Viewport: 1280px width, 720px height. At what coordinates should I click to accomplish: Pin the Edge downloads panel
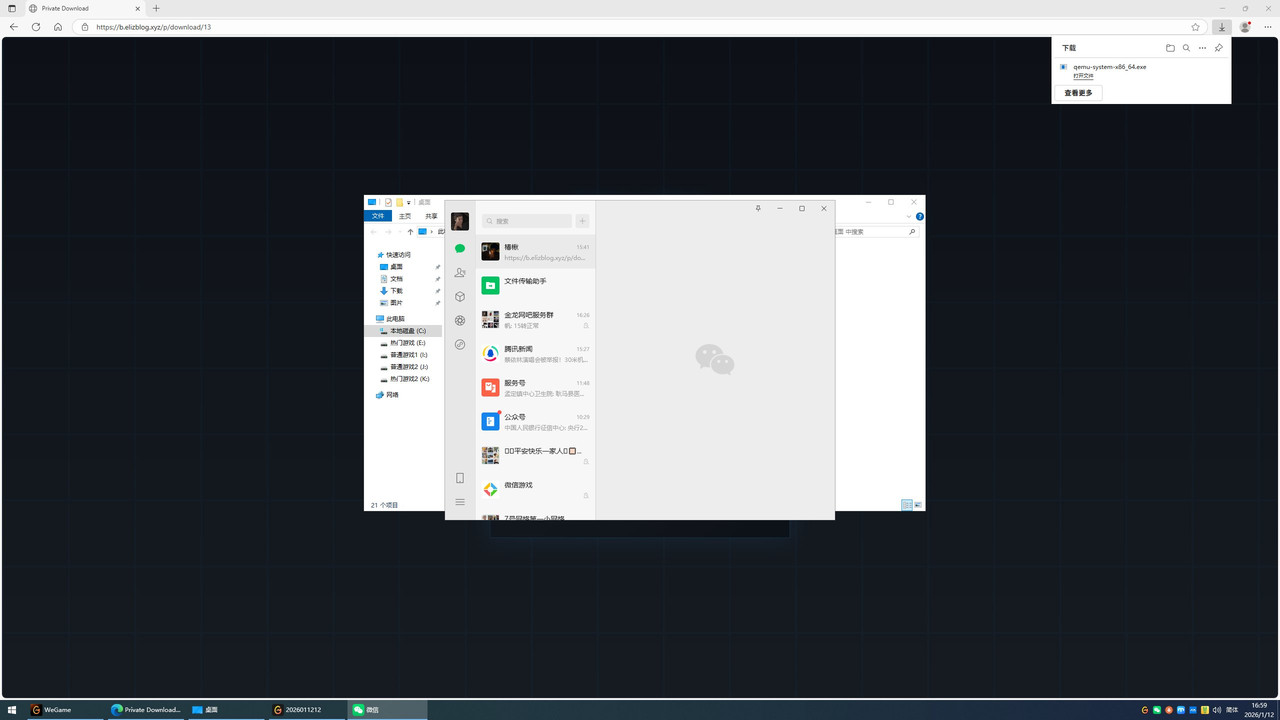(1218, 48)
